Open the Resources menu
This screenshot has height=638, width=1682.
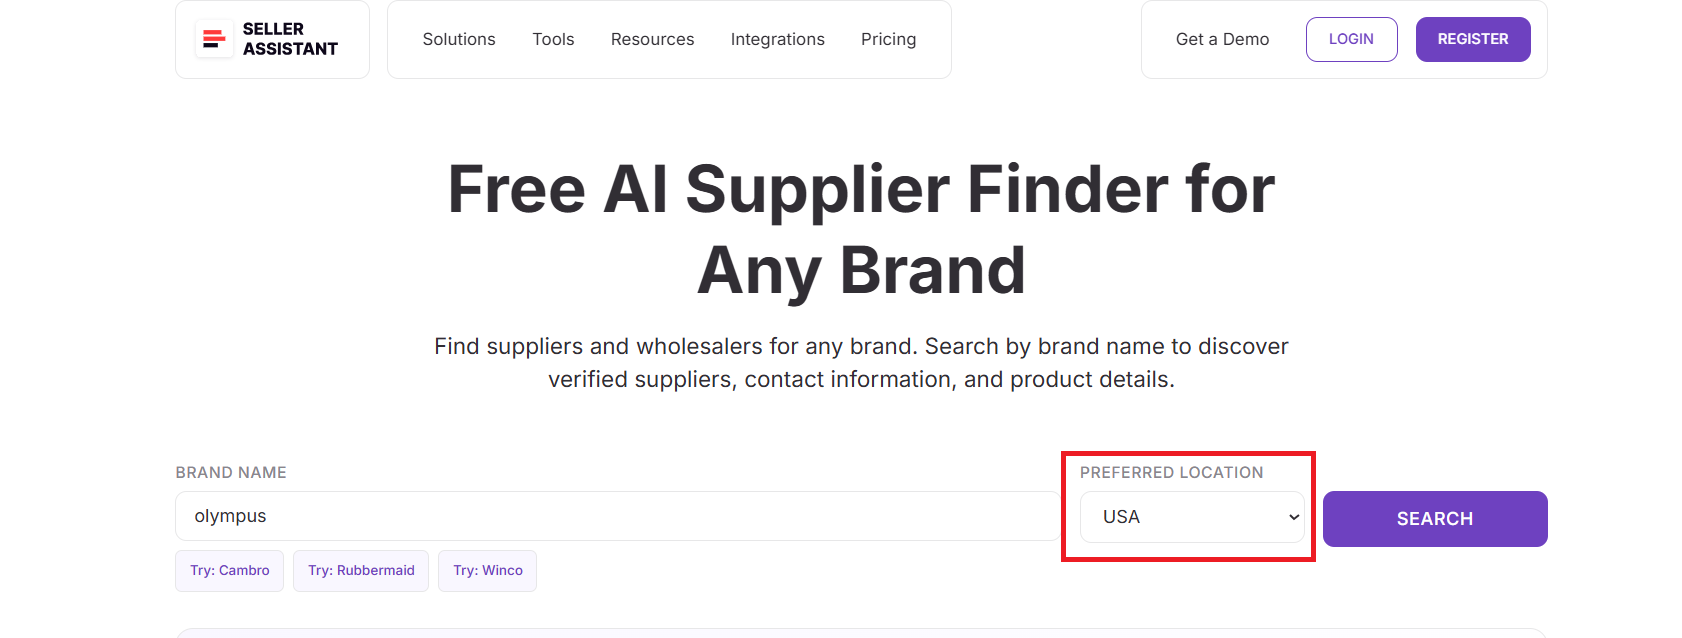(652, 39)
